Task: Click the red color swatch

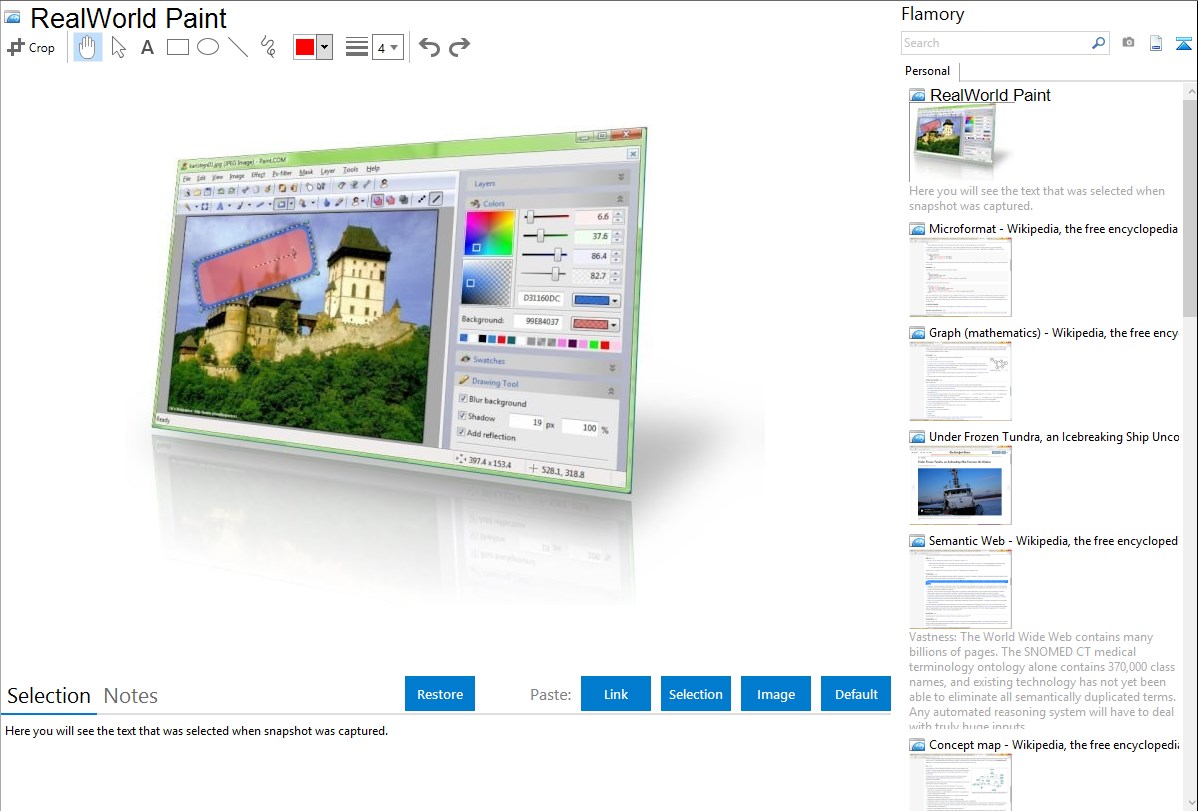Action: pyautogui.click(x=305, y=47)
